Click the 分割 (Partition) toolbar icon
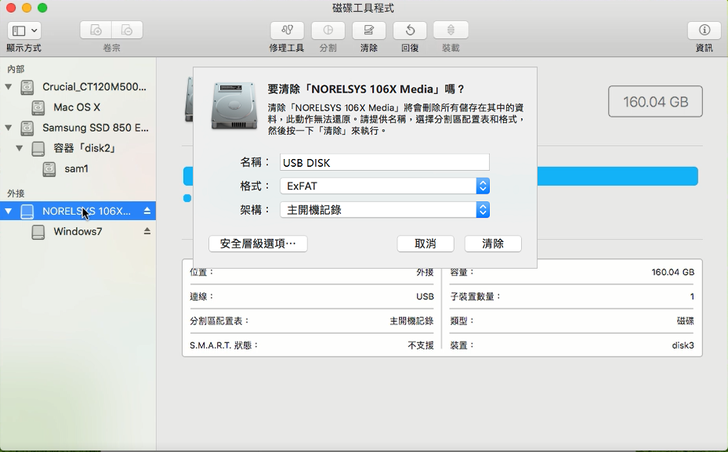The height and width of the screenshot is (452, 728). pos(327,30)
